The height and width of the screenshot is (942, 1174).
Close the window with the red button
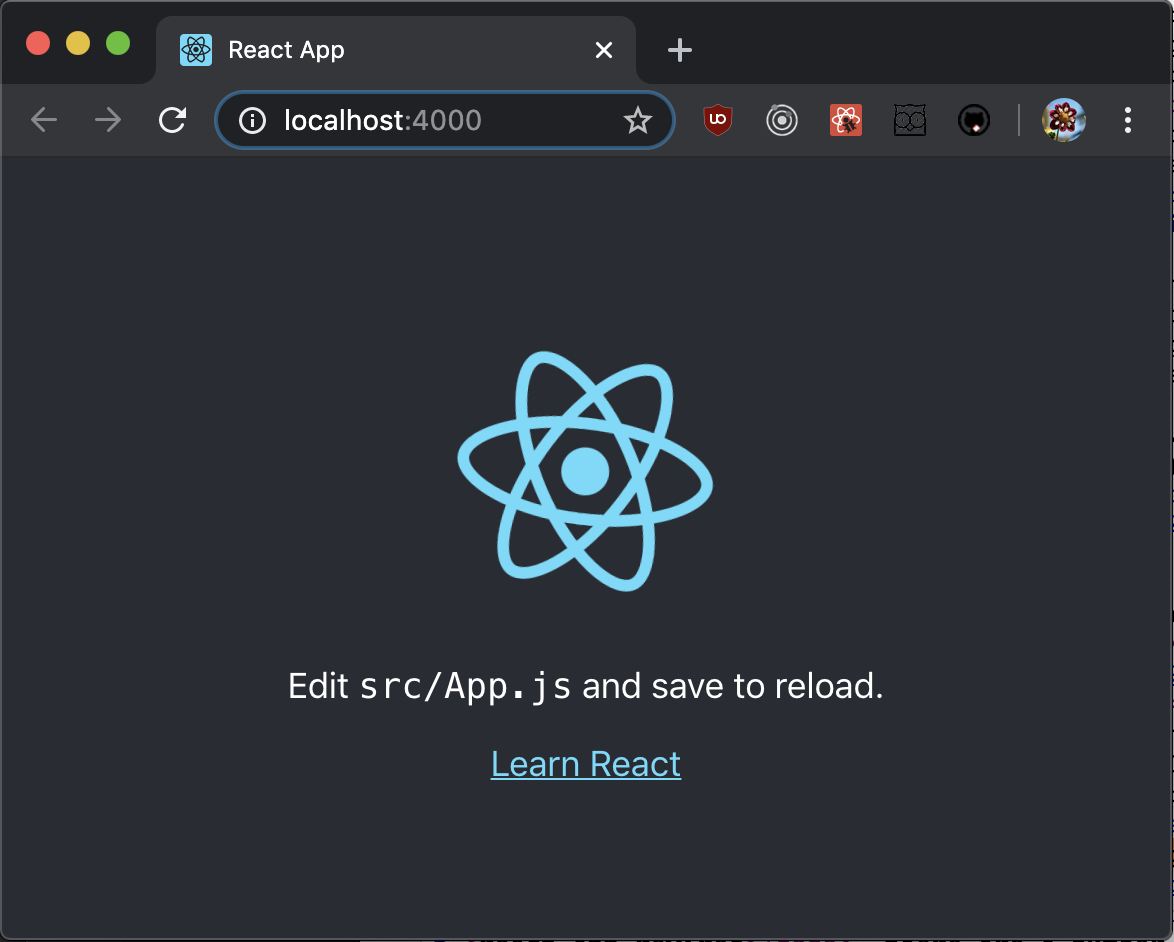coord(38,43)
